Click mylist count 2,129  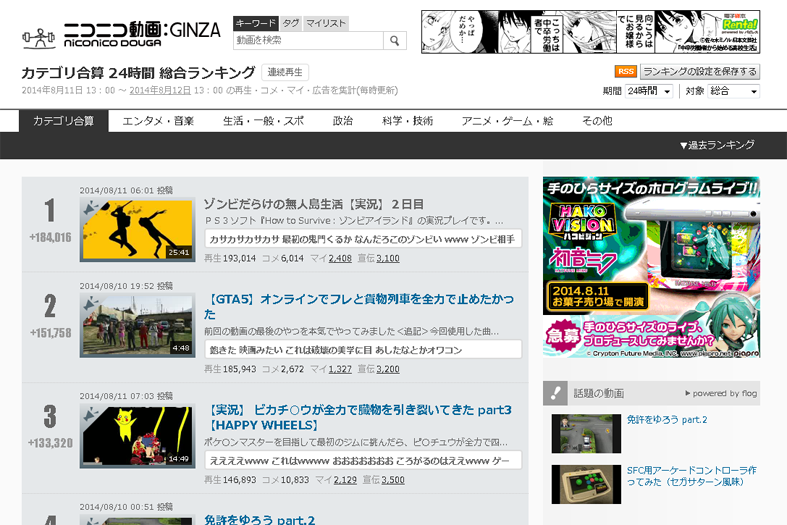(x=345, y=480)
